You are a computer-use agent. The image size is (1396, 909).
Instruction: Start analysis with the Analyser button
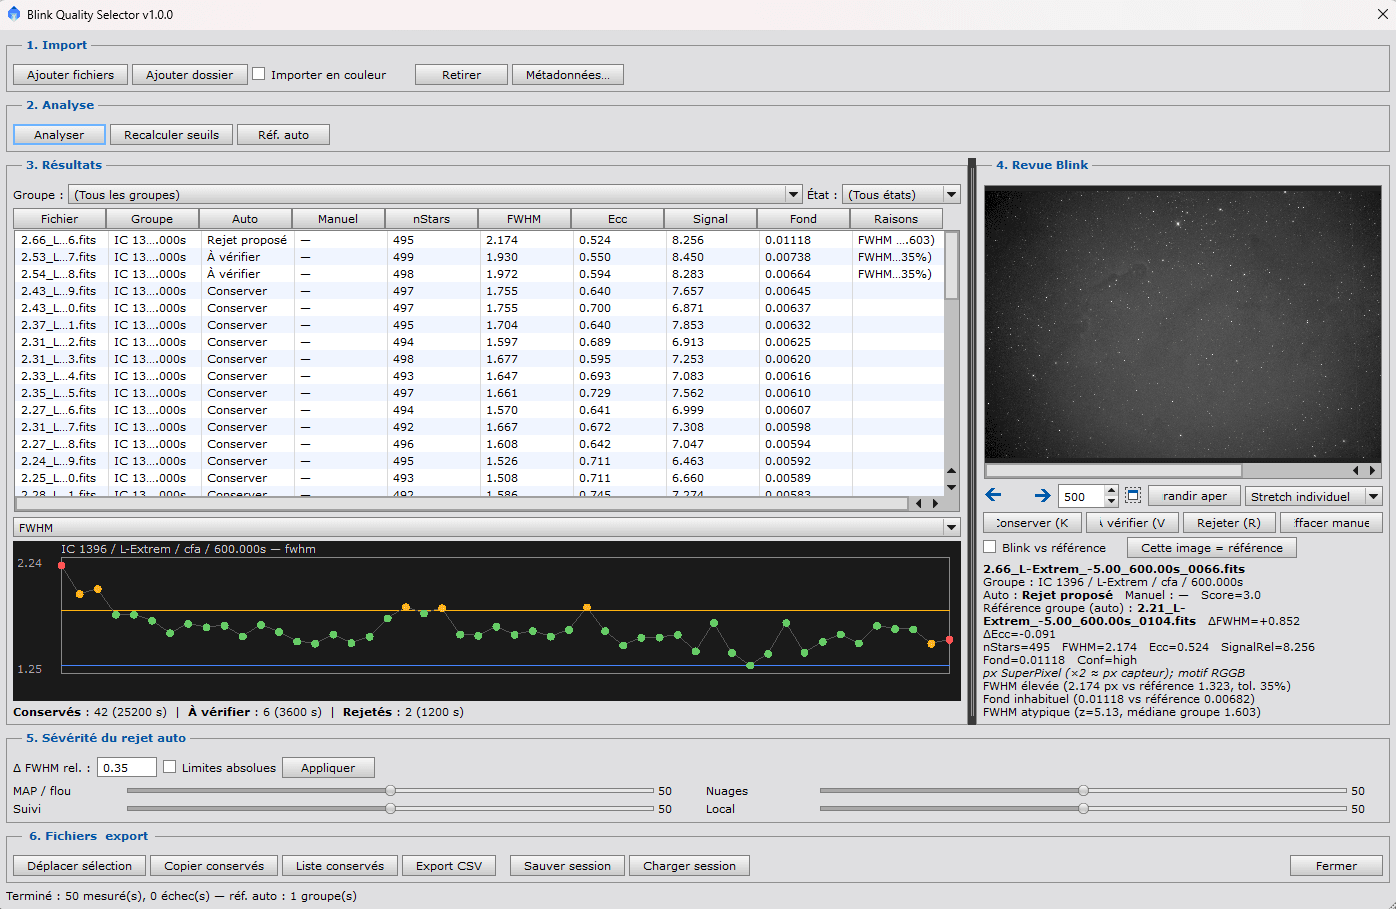coord(59,135)
